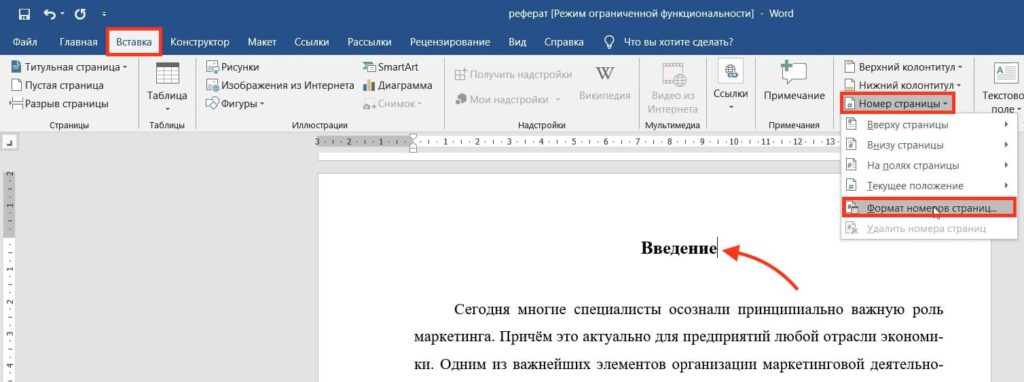1024x382 pixels.
Task: Open the SmartArt graphic tool
Action: pyautogui.click(x=391, y=67)
